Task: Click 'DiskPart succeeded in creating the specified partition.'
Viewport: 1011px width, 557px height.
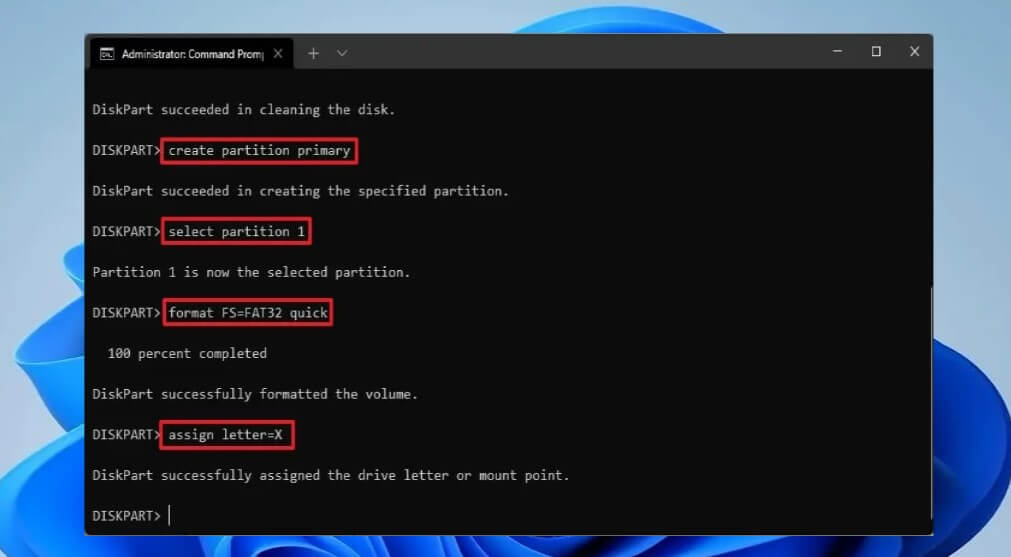Action: tap(300, 191)
